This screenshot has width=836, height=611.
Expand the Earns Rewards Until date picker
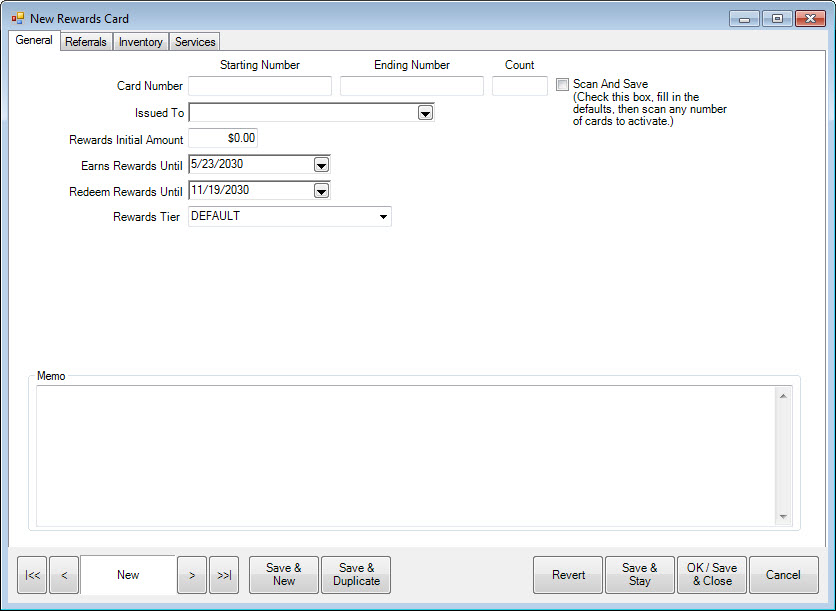pos(321,165)
